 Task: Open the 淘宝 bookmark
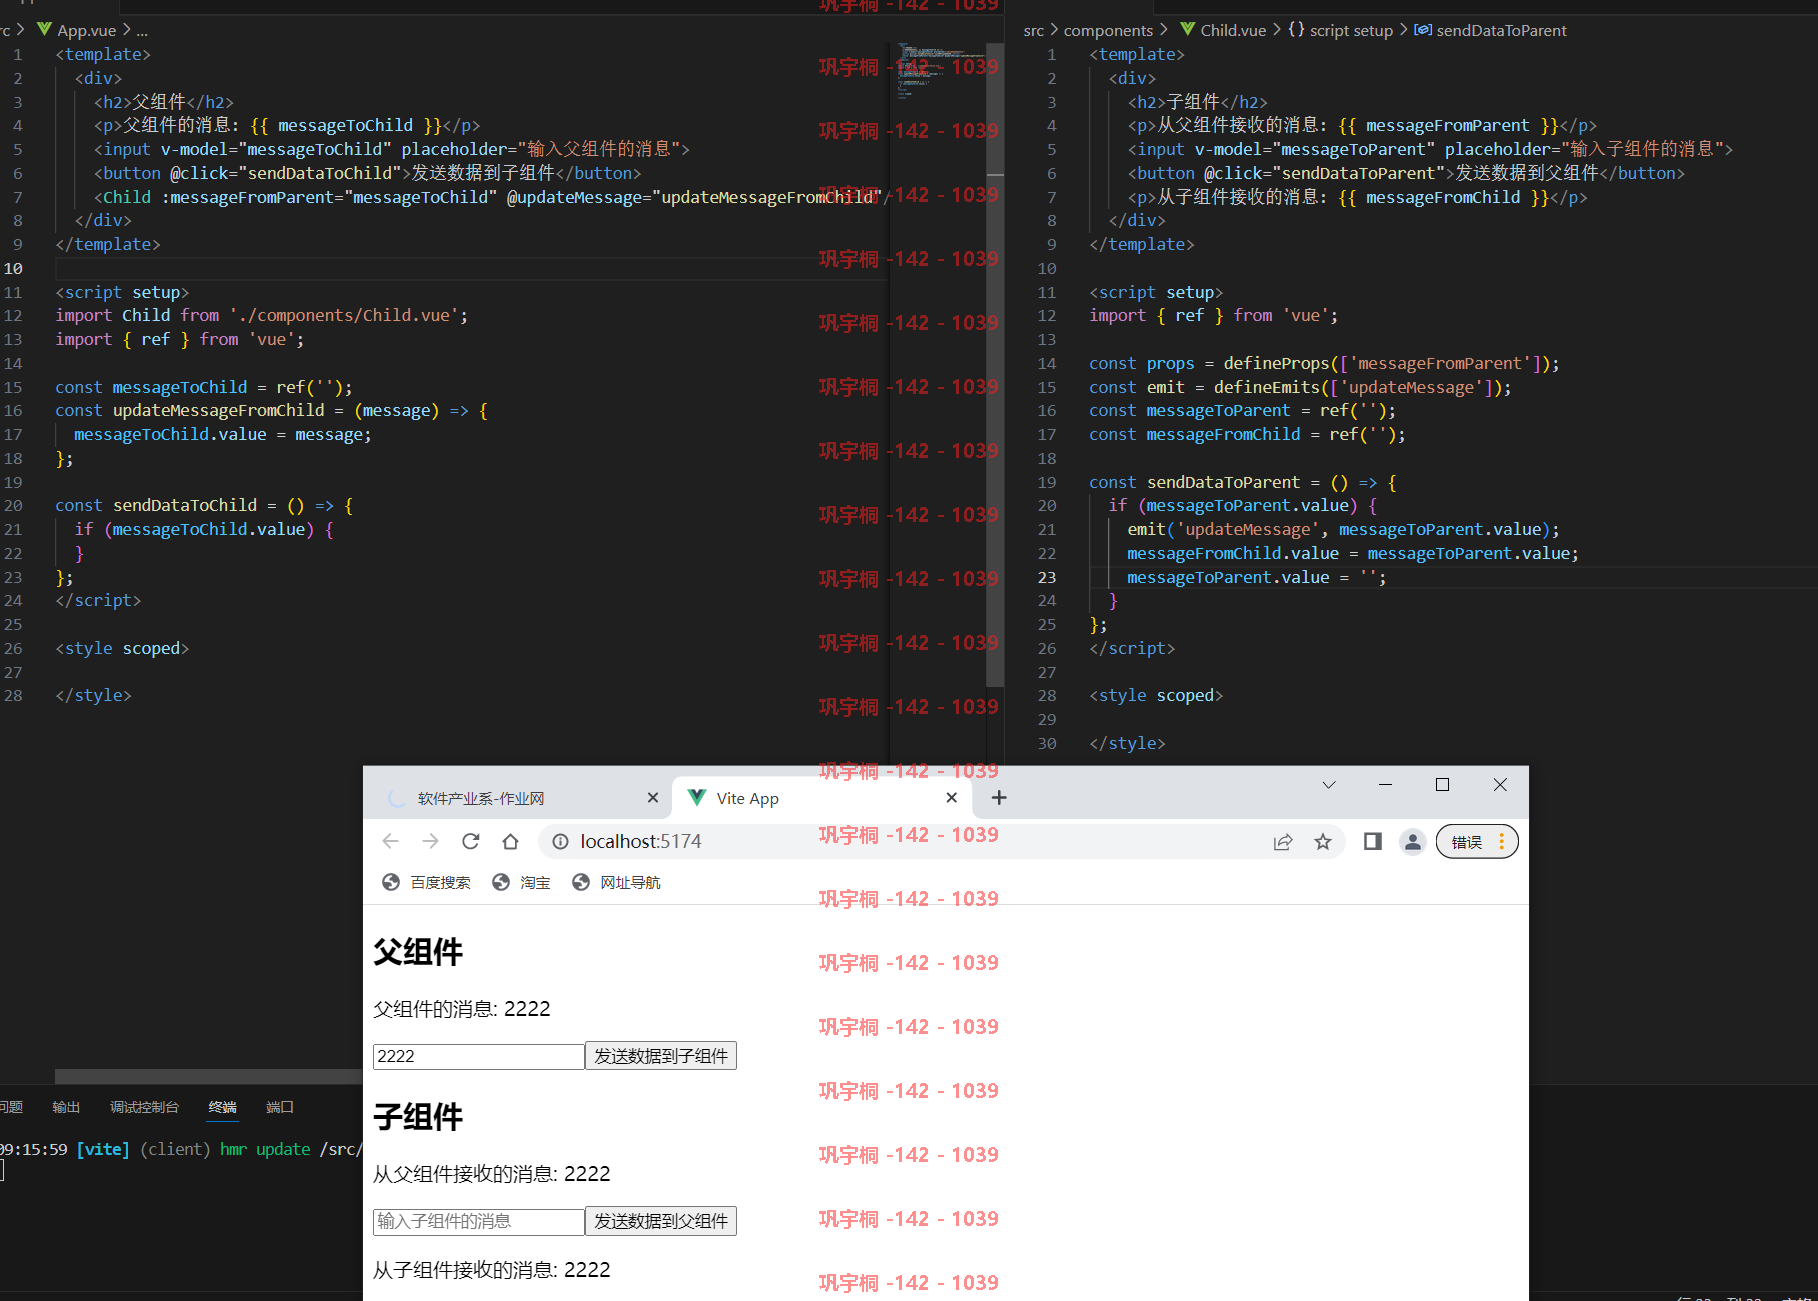[522, 883]
